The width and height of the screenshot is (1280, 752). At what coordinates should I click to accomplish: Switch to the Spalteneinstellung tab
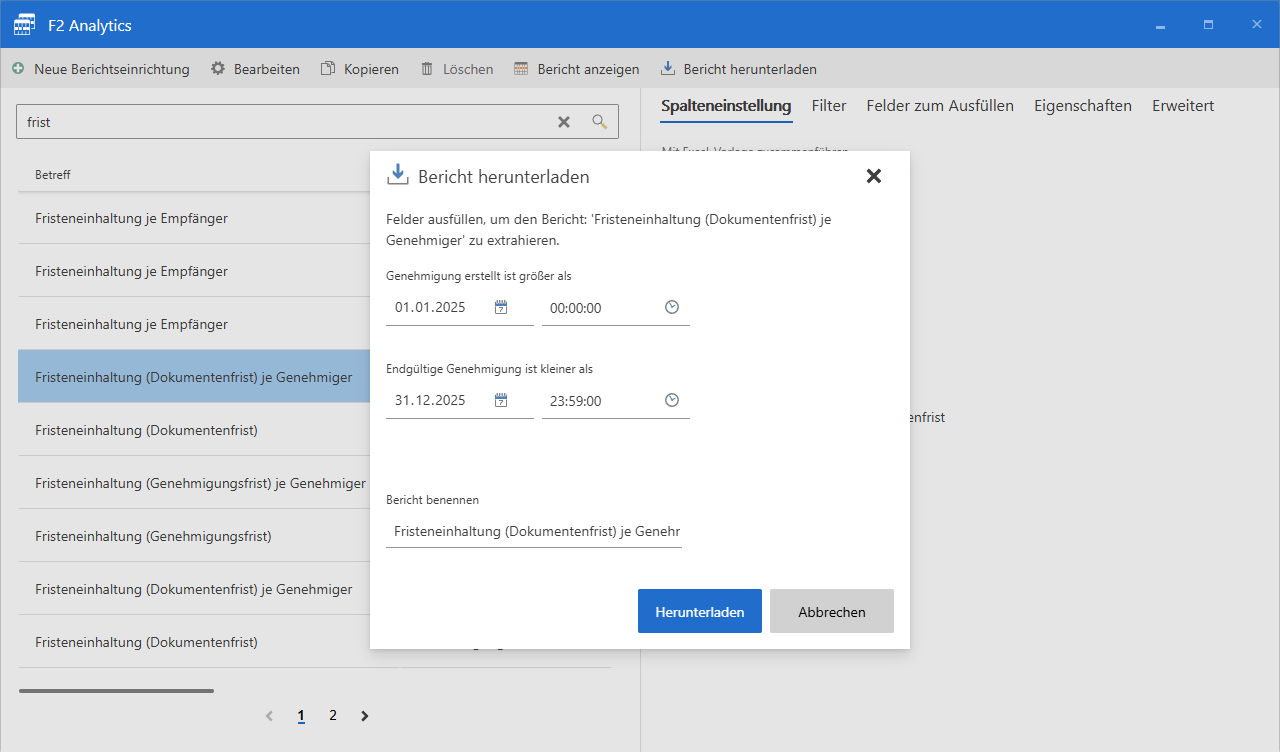coord(726,106)
